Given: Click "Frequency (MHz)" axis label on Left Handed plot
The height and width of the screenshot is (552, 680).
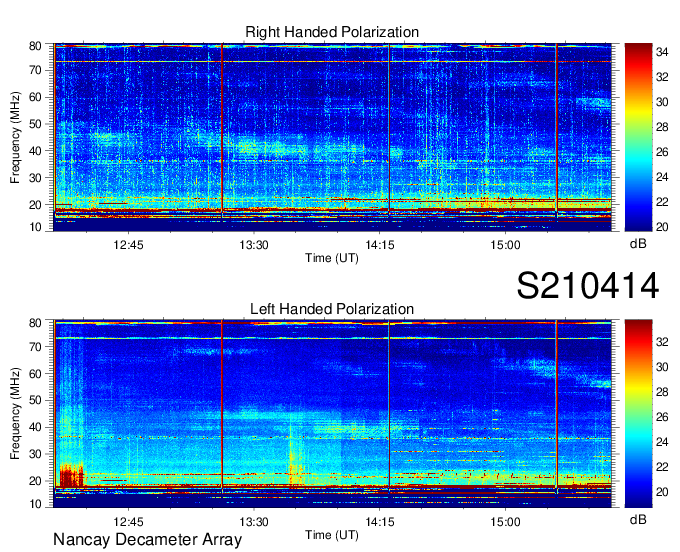Looking at the screenshot, I should 15,414.
